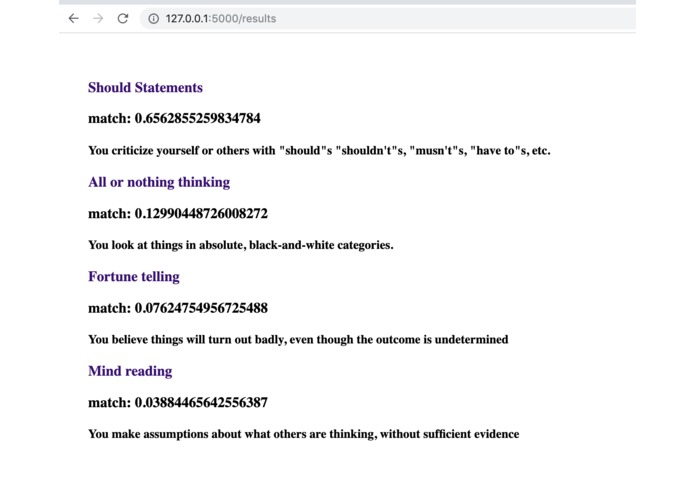The image size is (695, 494).
Task: Click the things will turn out badly description
Action: pos(298,339)
